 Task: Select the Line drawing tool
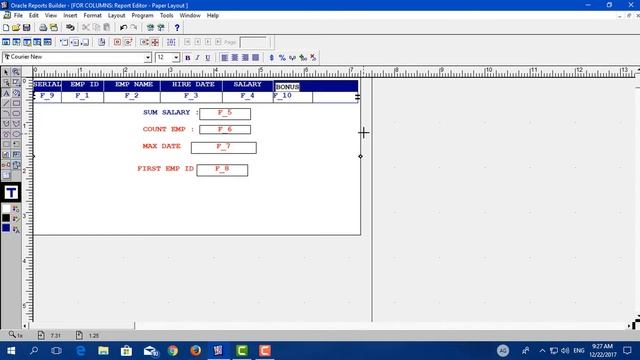pyautogui.click(x=6, y=103)
